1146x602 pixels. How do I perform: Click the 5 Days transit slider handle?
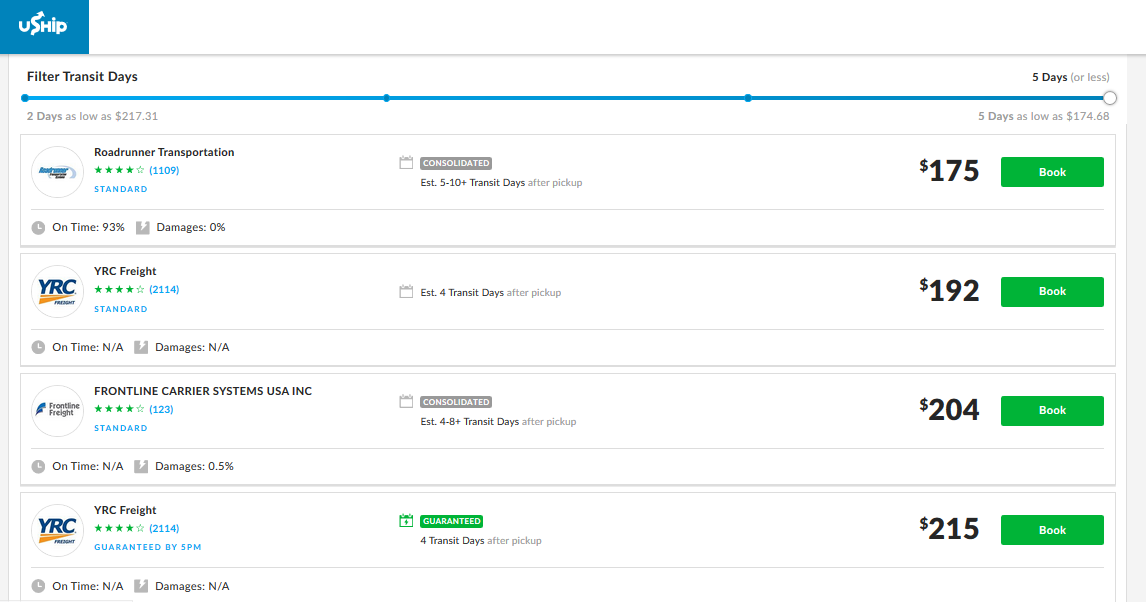click(1109, 98)
